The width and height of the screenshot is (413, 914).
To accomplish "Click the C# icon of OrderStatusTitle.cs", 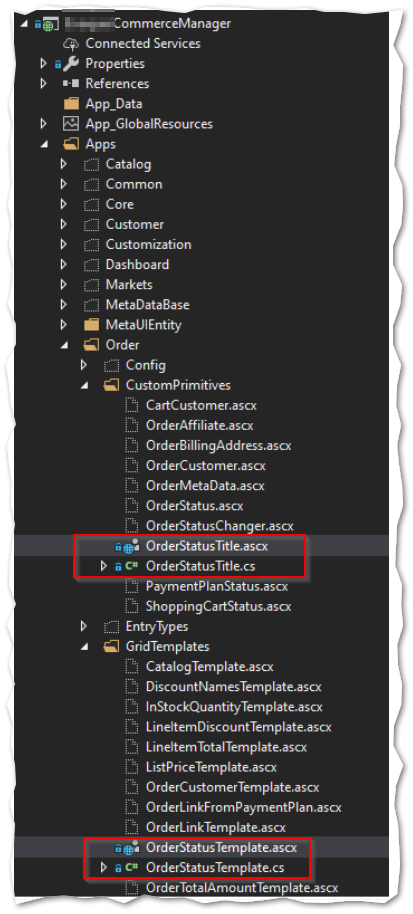I will coord(131,566).
